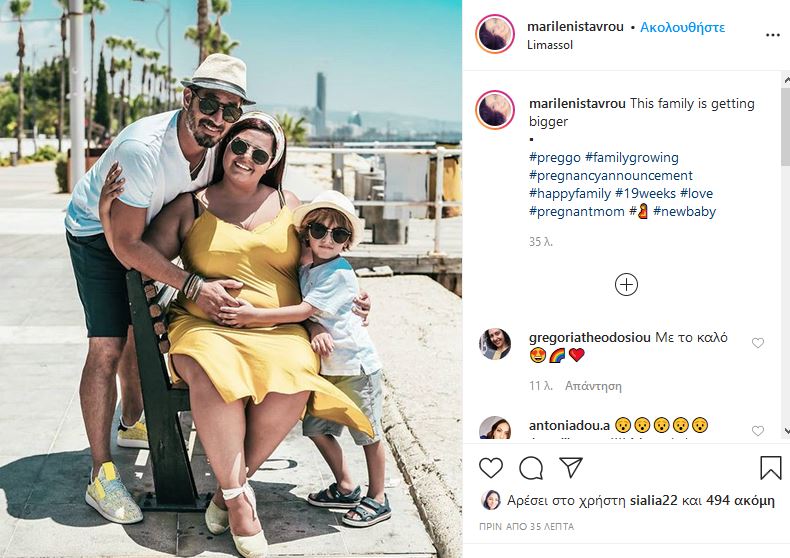
Task: Open the #pregnancyannouncement hashtag
Action: pos(611,176)
